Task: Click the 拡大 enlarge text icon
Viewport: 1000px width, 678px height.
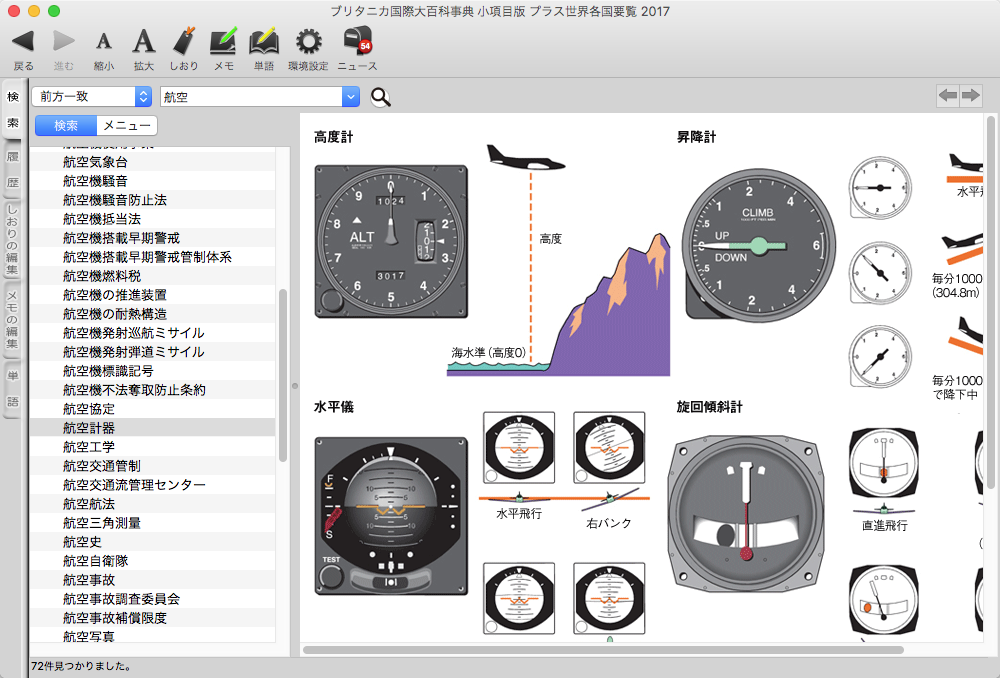Action: tap(144, 41)
